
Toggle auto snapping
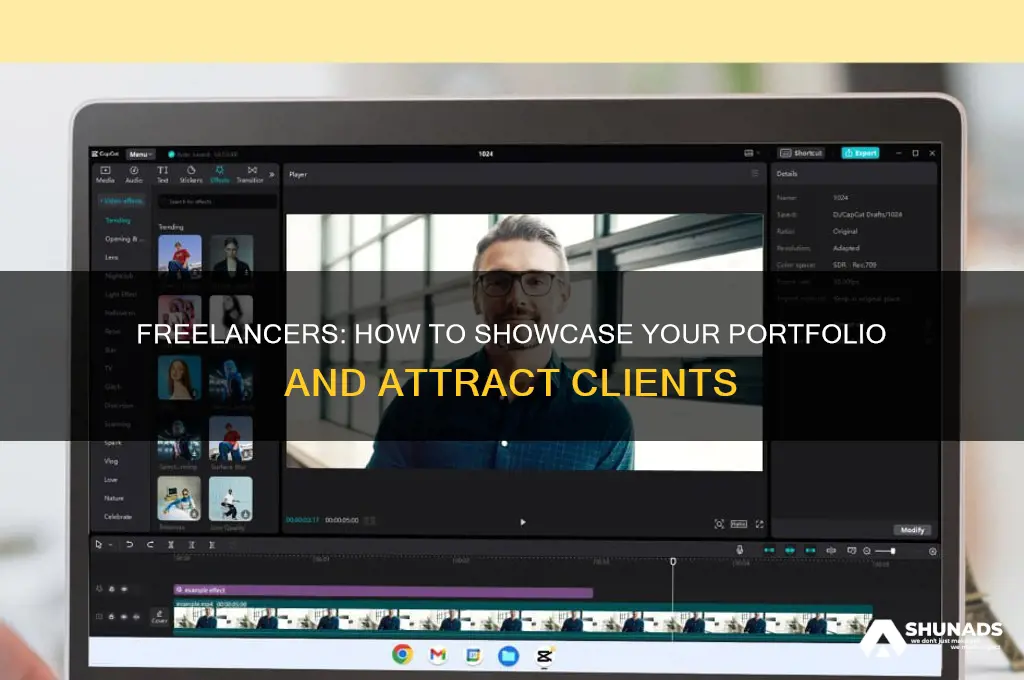(790, 551)
